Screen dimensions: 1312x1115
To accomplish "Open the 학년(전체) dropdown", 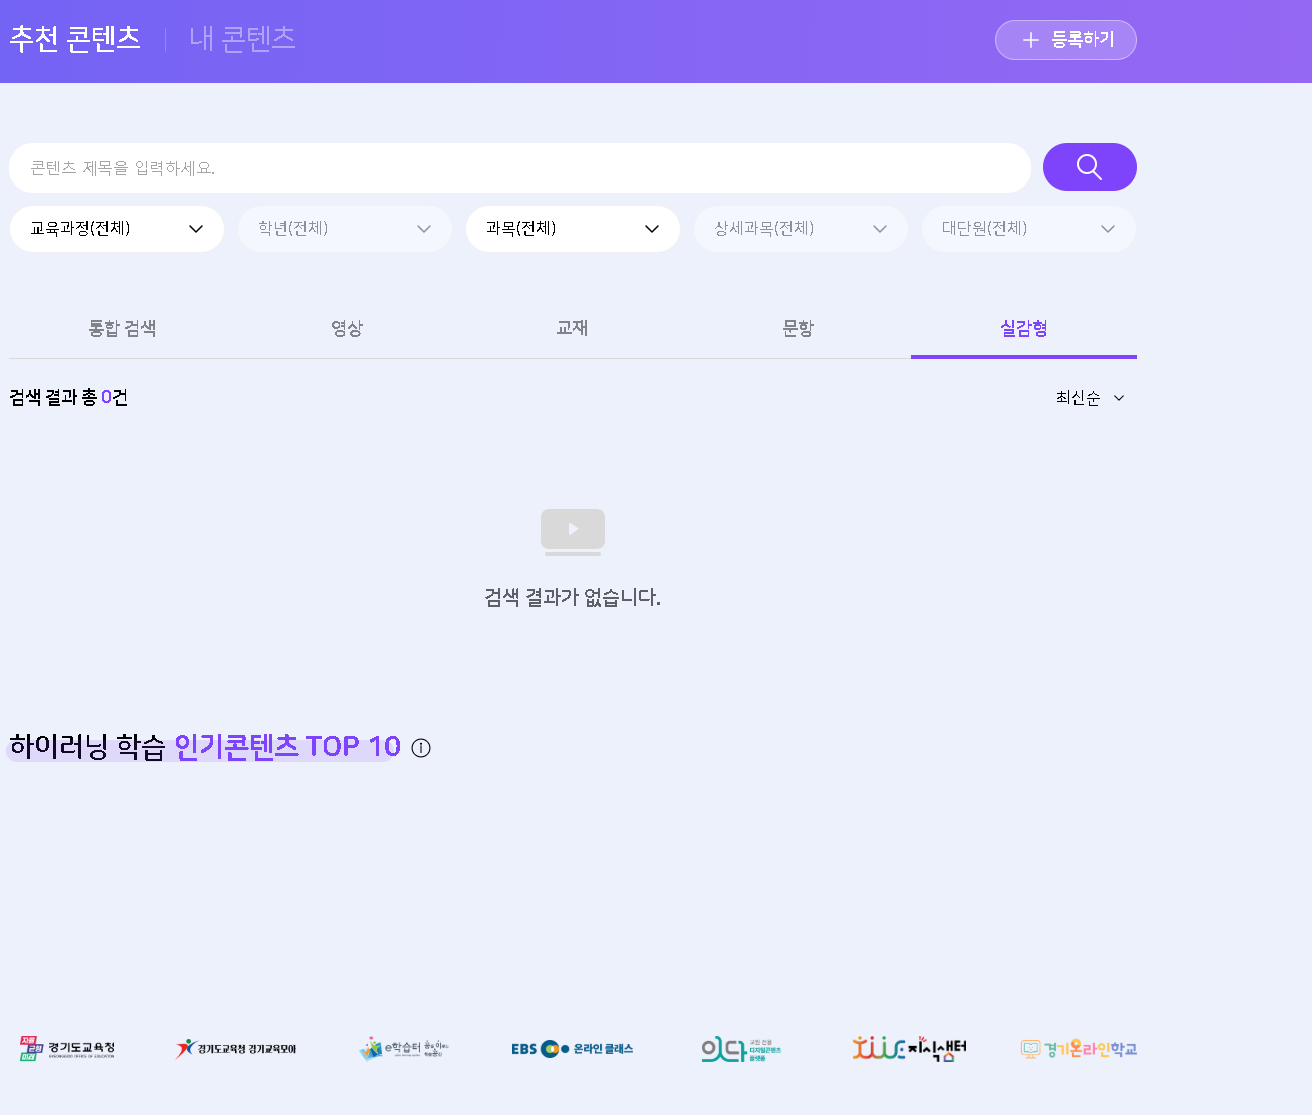I will click(345, 229).
